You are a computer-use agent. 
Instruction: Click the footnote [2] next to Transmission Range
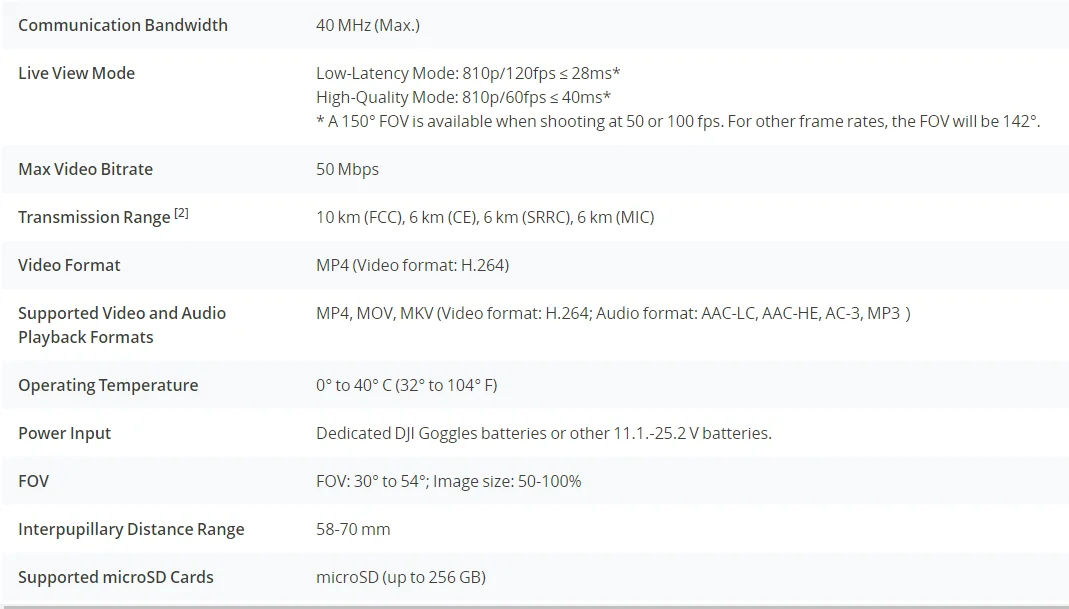(x=181, y=213)
